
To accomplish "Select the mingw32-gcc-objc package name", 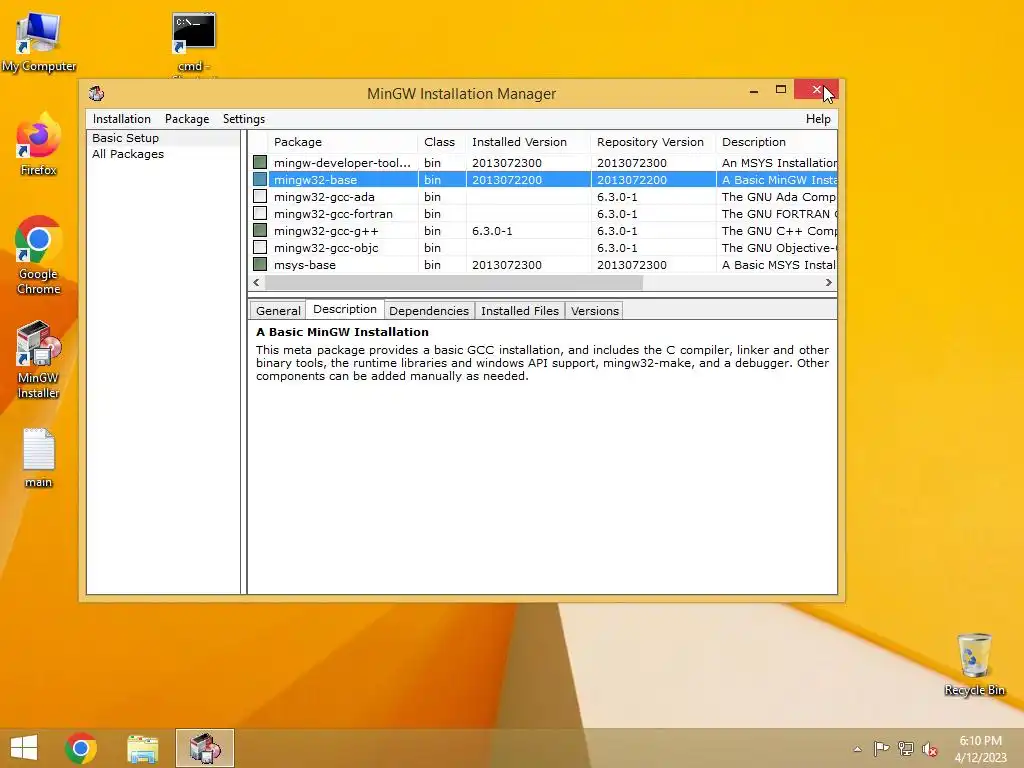I will tap(326, 248).
